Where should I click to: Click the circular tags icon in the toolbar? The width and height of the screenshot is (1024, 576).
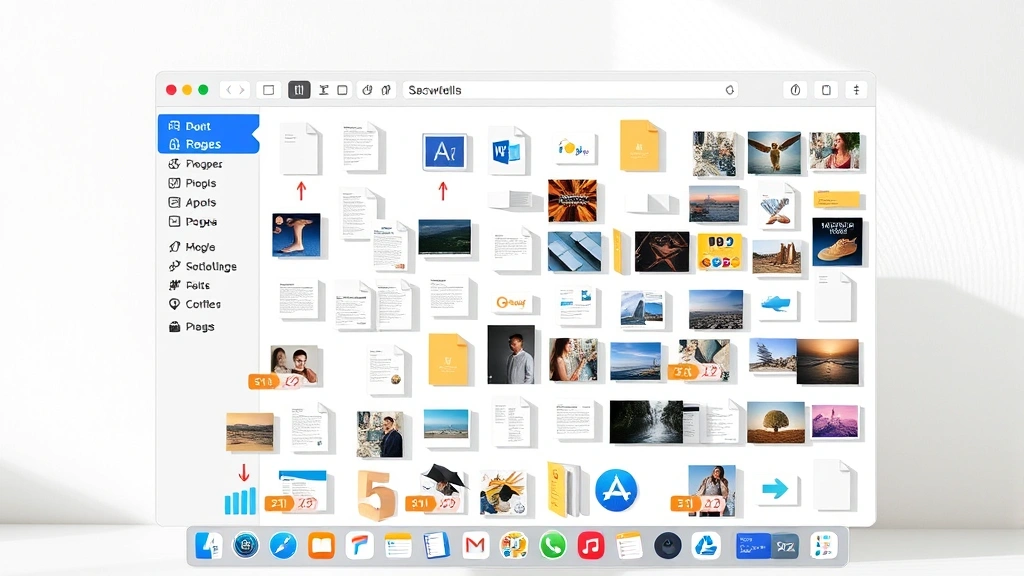click(x=367, y=89)
